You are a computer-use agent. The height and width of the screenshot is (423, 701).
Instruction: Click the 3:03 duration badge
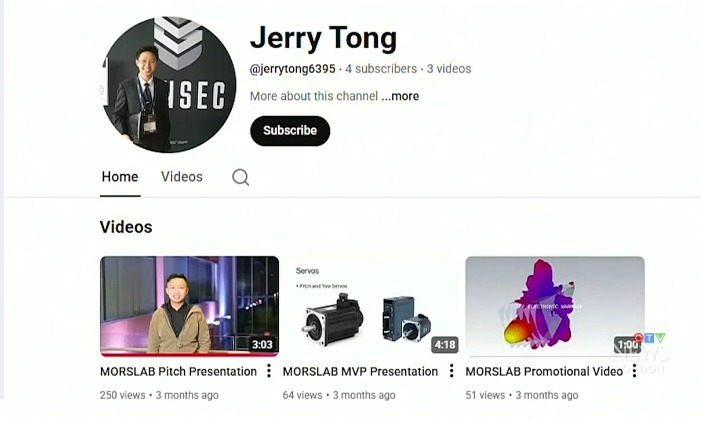pos(262,345)
